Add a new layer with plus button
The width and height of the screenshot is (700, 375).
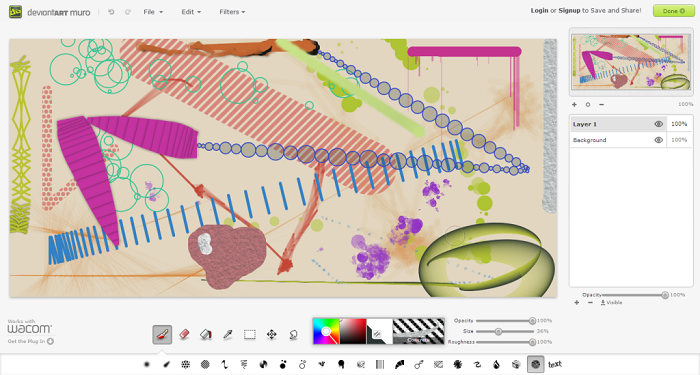[577, 303]
